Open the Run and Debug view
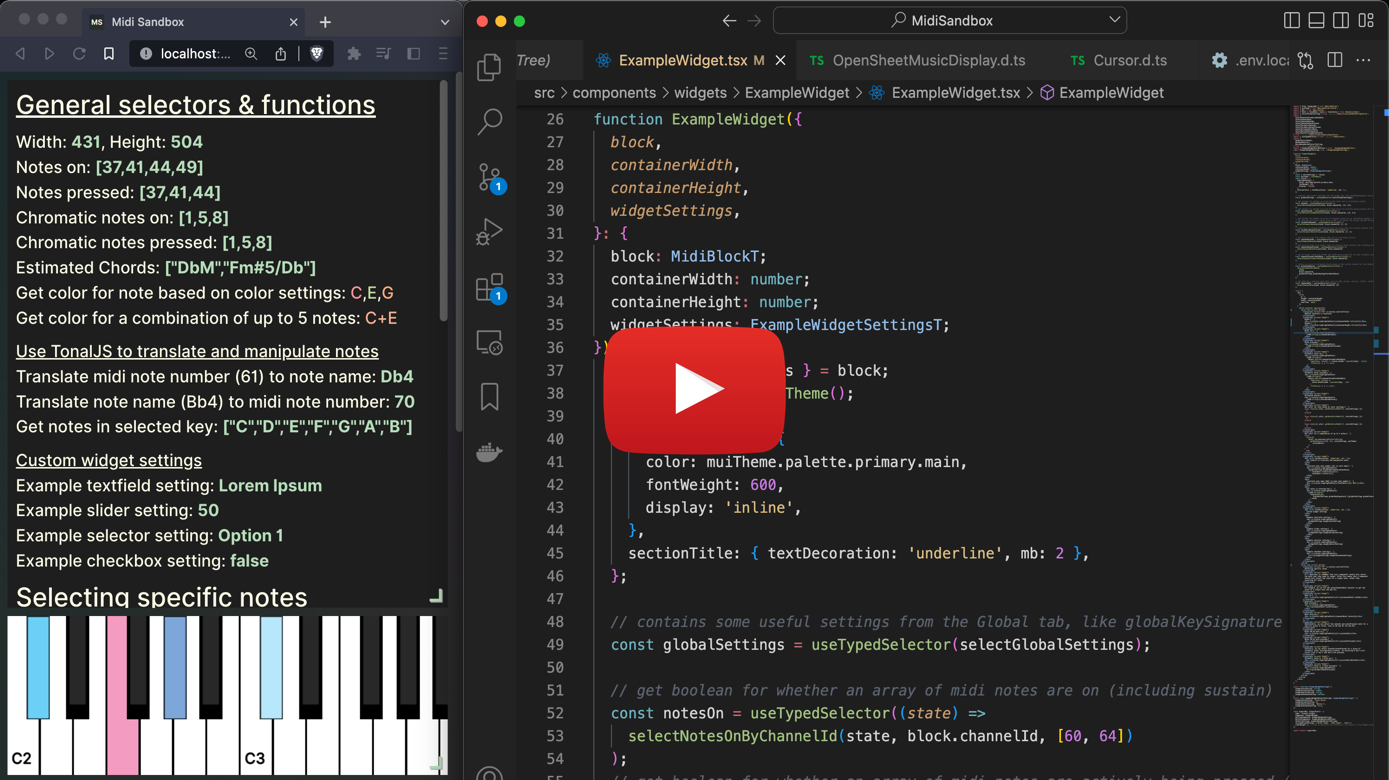Image resolution: width=1389 pixels, height=780 pixels. (x=489, y=232)
